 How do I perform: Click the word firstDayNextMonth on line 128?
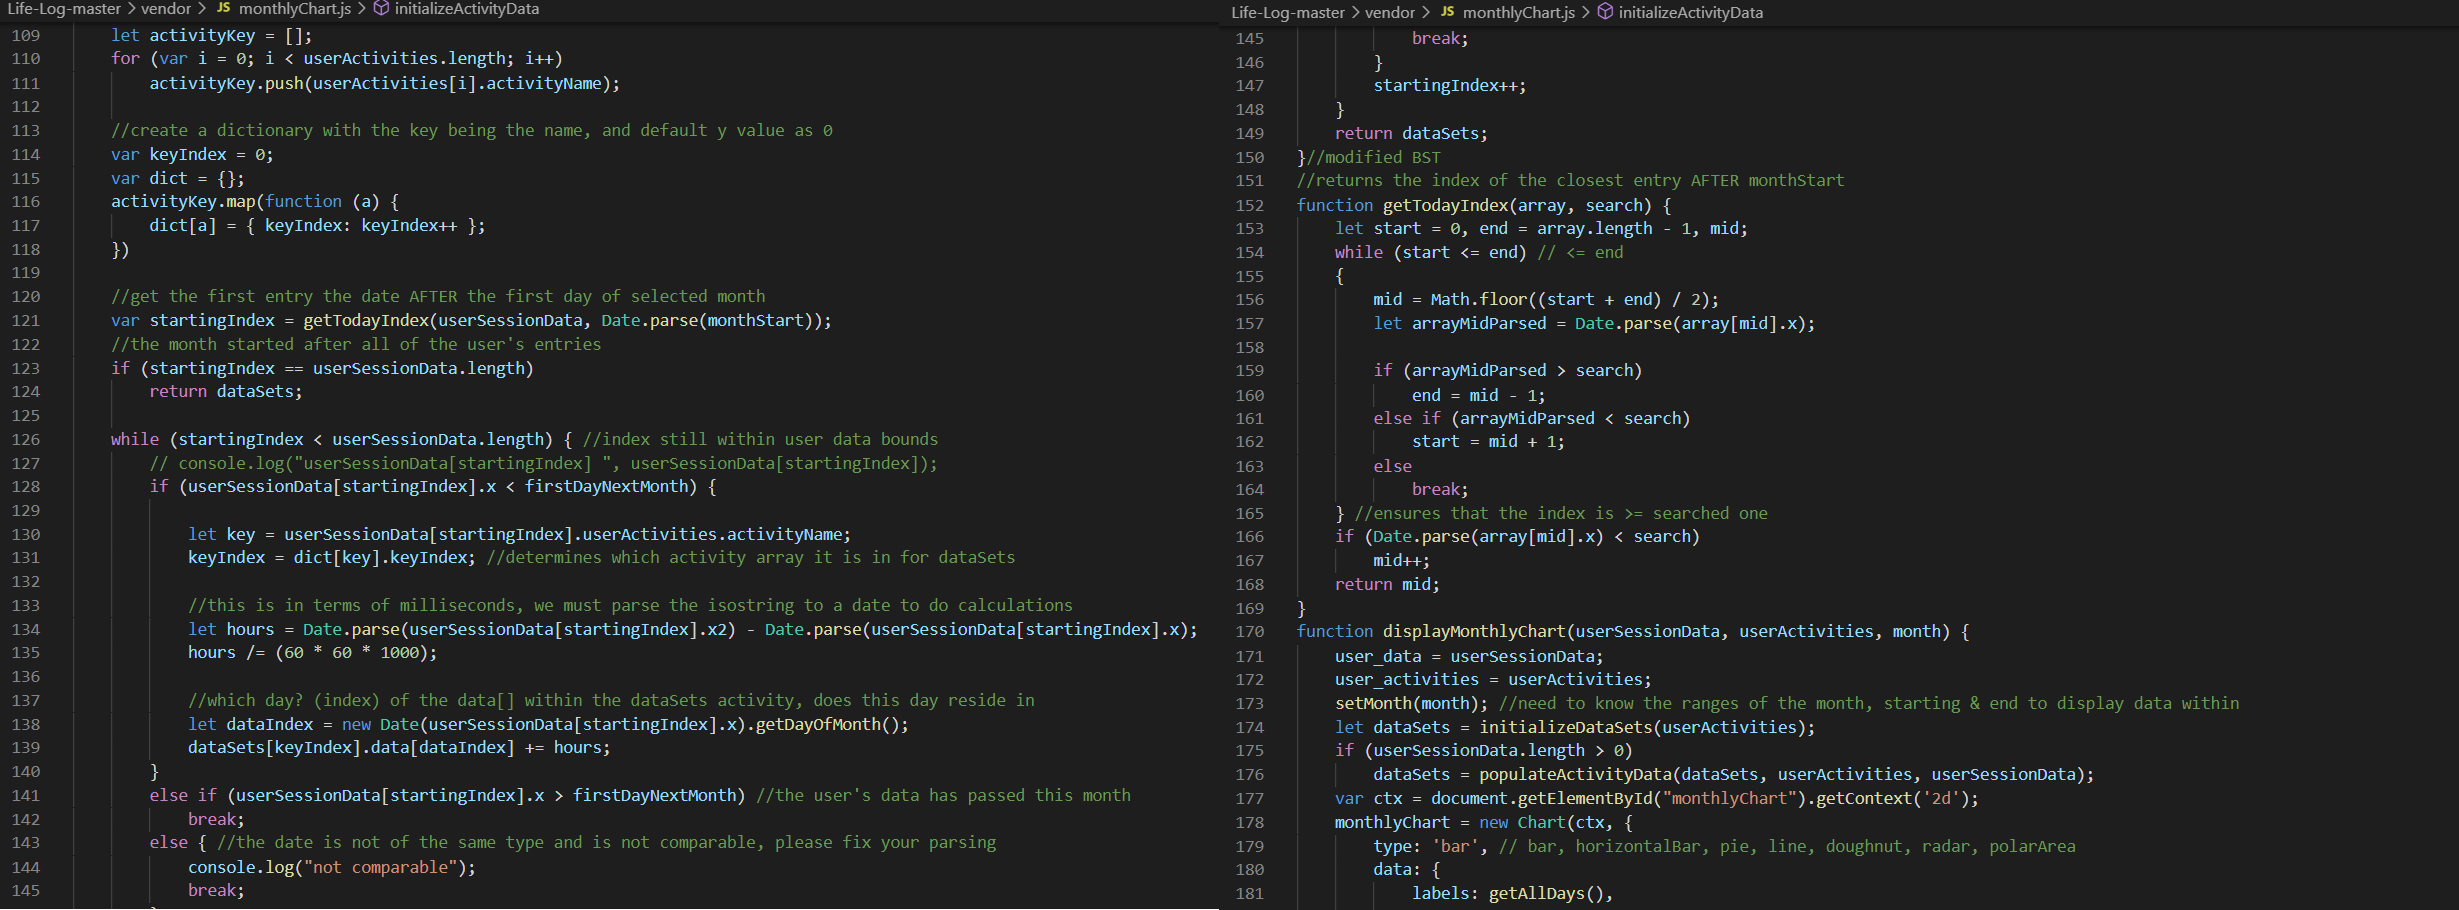pyautogui.click(x=620, y=486)
